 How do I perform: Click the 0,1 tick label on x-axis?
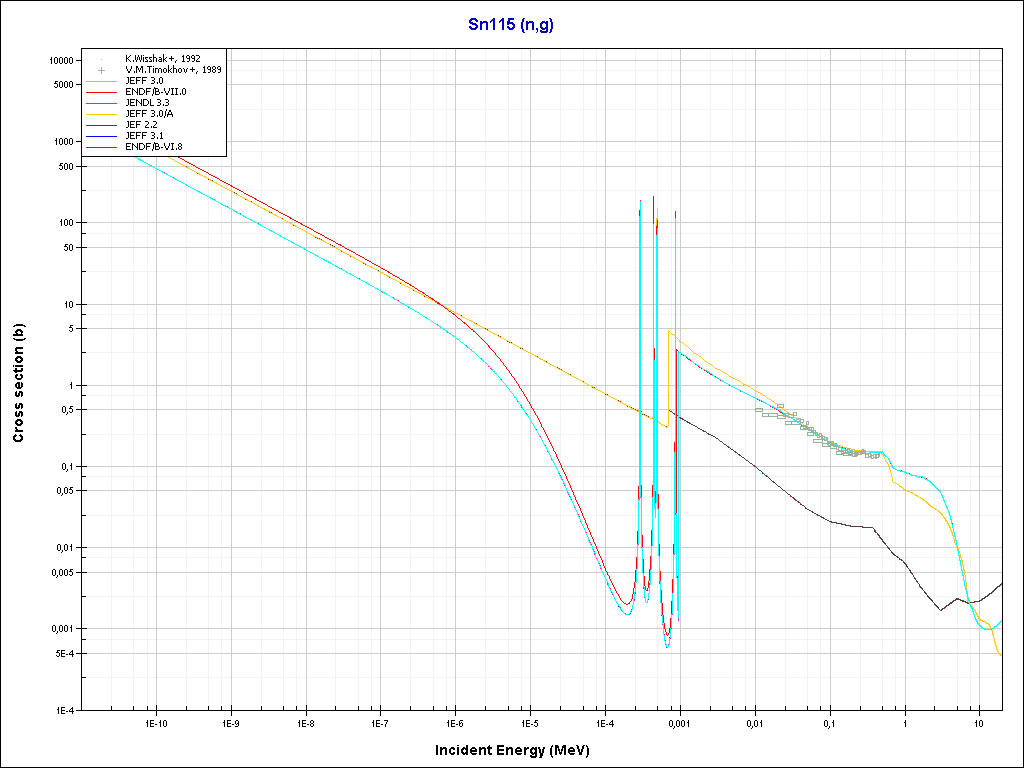(x=829, y=722)
